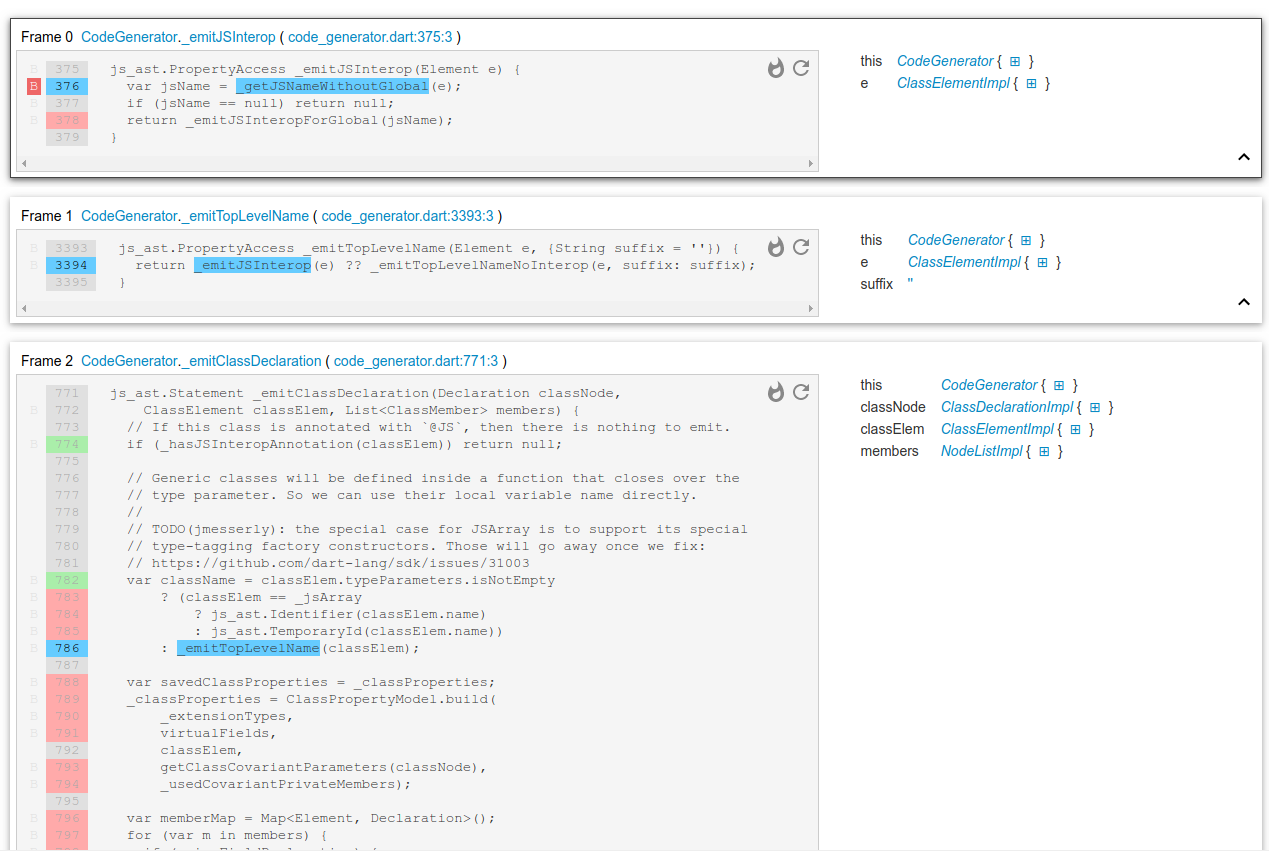Click the hot reload flame icon in Frame 0
Viewport: 1269px width, 851px height.
776,68
